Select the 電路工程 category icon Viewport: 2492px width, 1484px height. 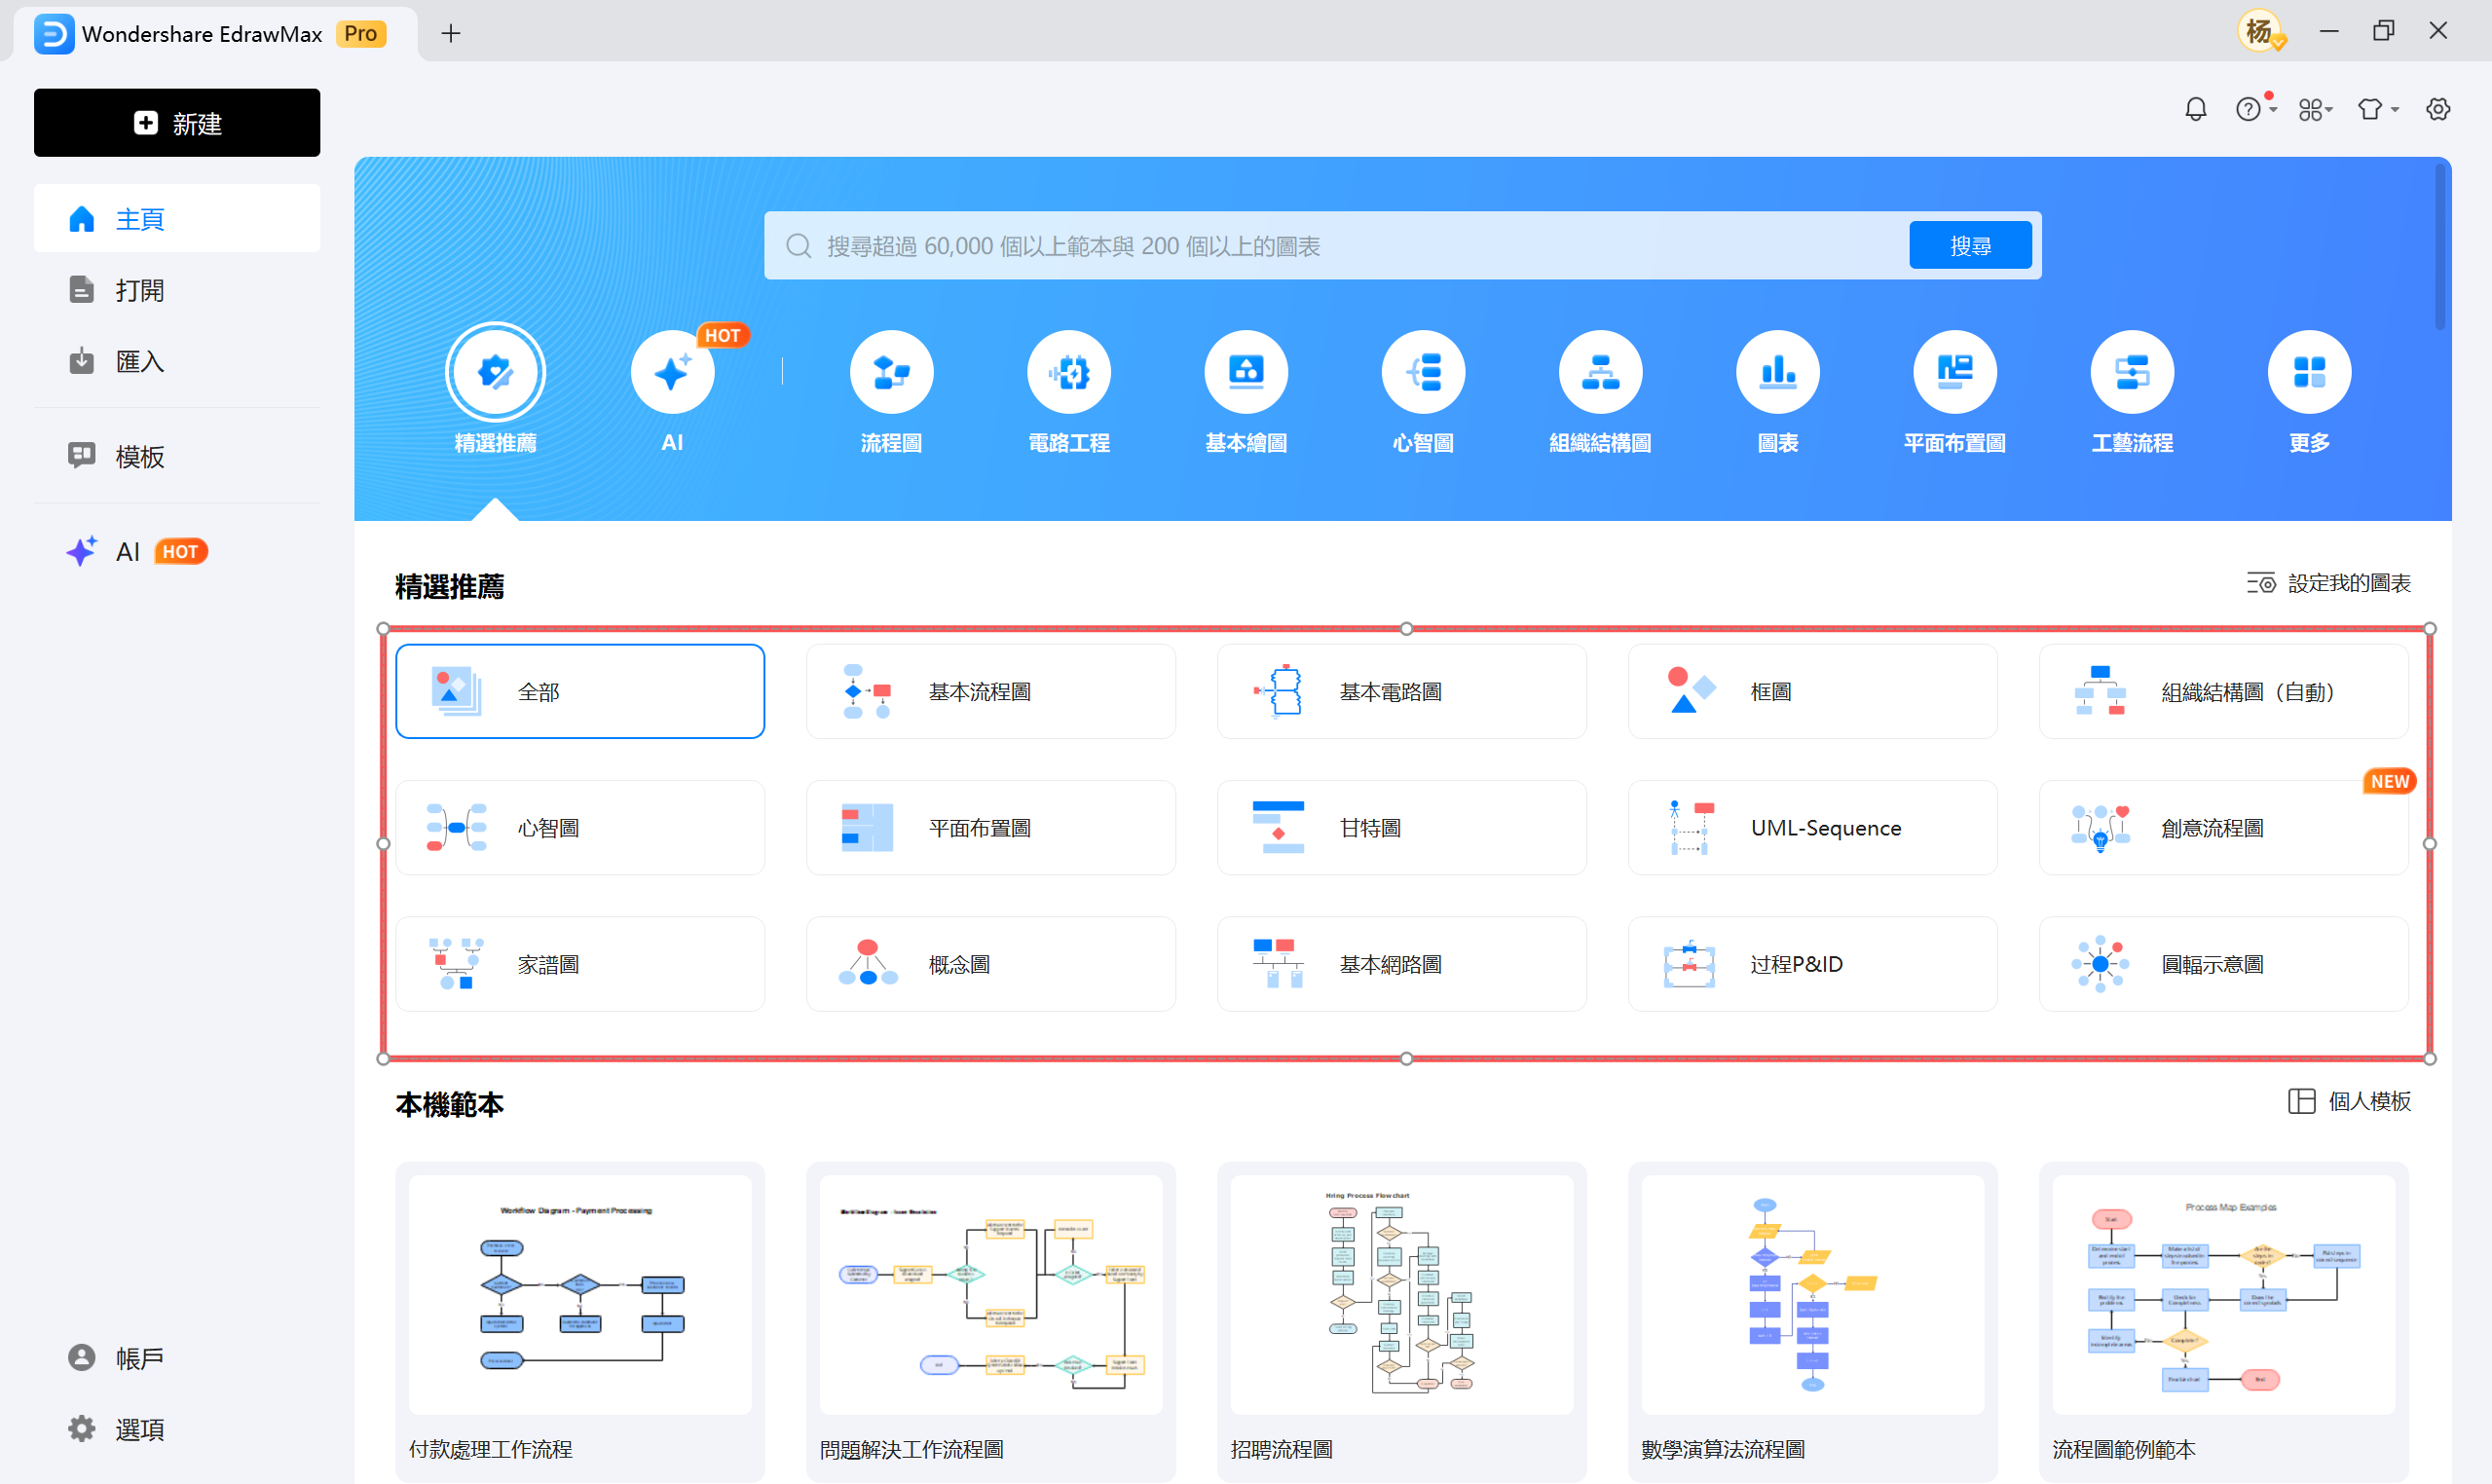tap(1068, 373)
